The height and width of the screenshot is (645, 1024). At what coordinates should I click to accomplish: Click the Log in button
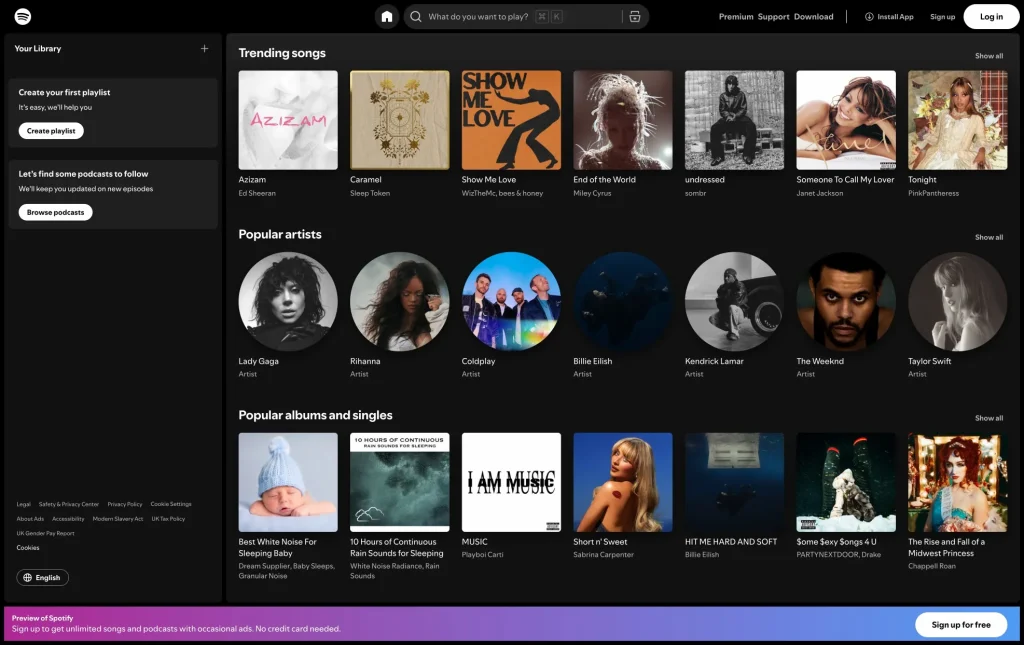[x=991, y=17]
